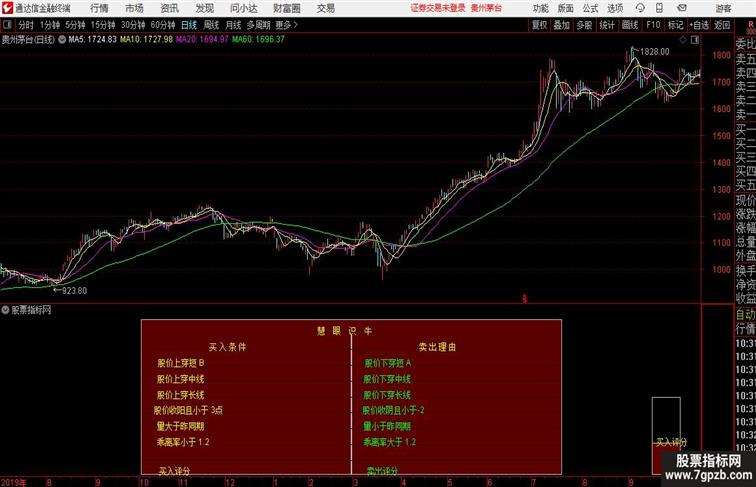The width and height of the screenshot is (756, 487).
Task: Click the 返回 back button
Action: [x=722, y=25]
